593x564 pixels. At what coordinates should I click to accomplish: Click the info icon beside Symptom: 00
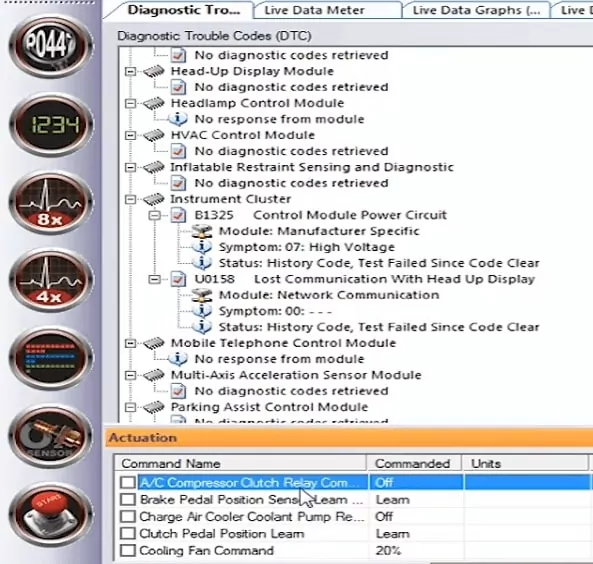202,311
